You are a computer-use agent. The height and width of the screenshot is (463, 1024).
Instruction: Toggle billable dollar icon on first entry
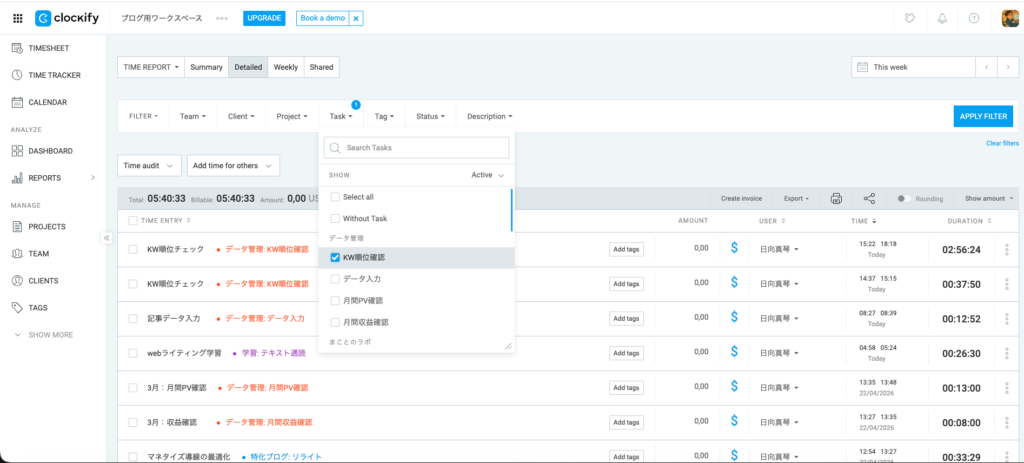click(734, 248)
